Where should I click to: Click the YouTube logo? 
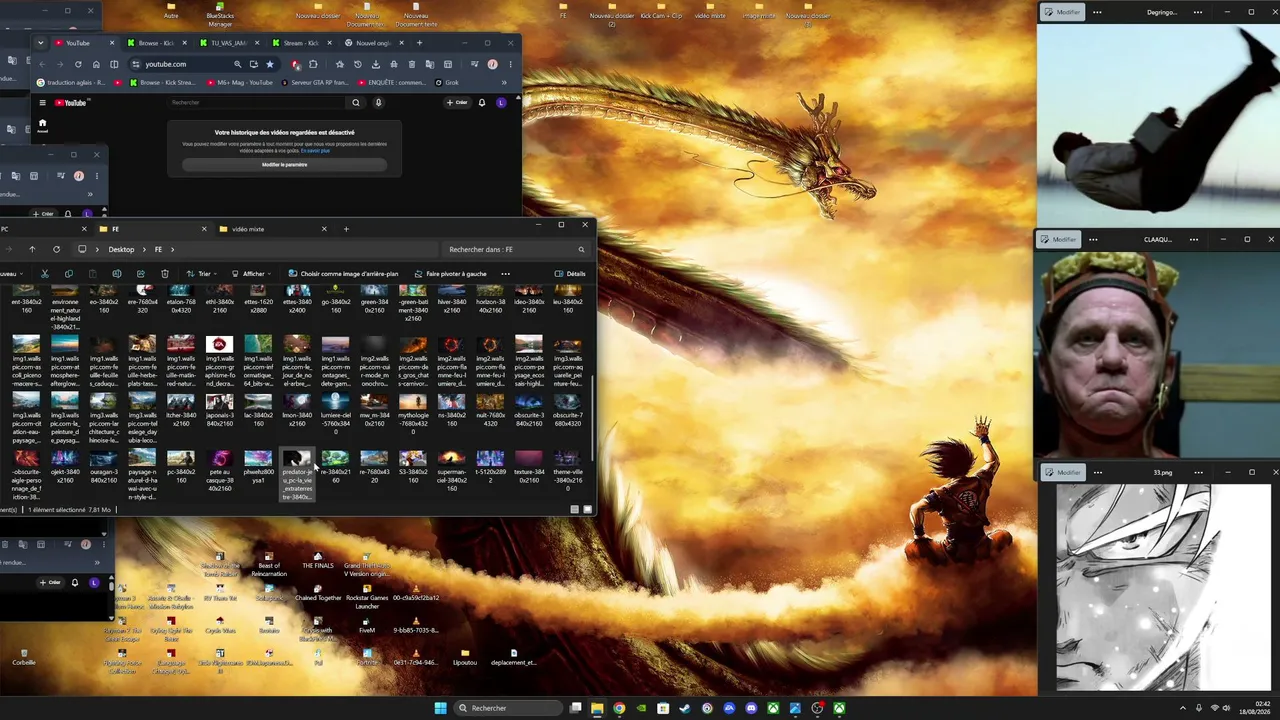coord(70,102)
